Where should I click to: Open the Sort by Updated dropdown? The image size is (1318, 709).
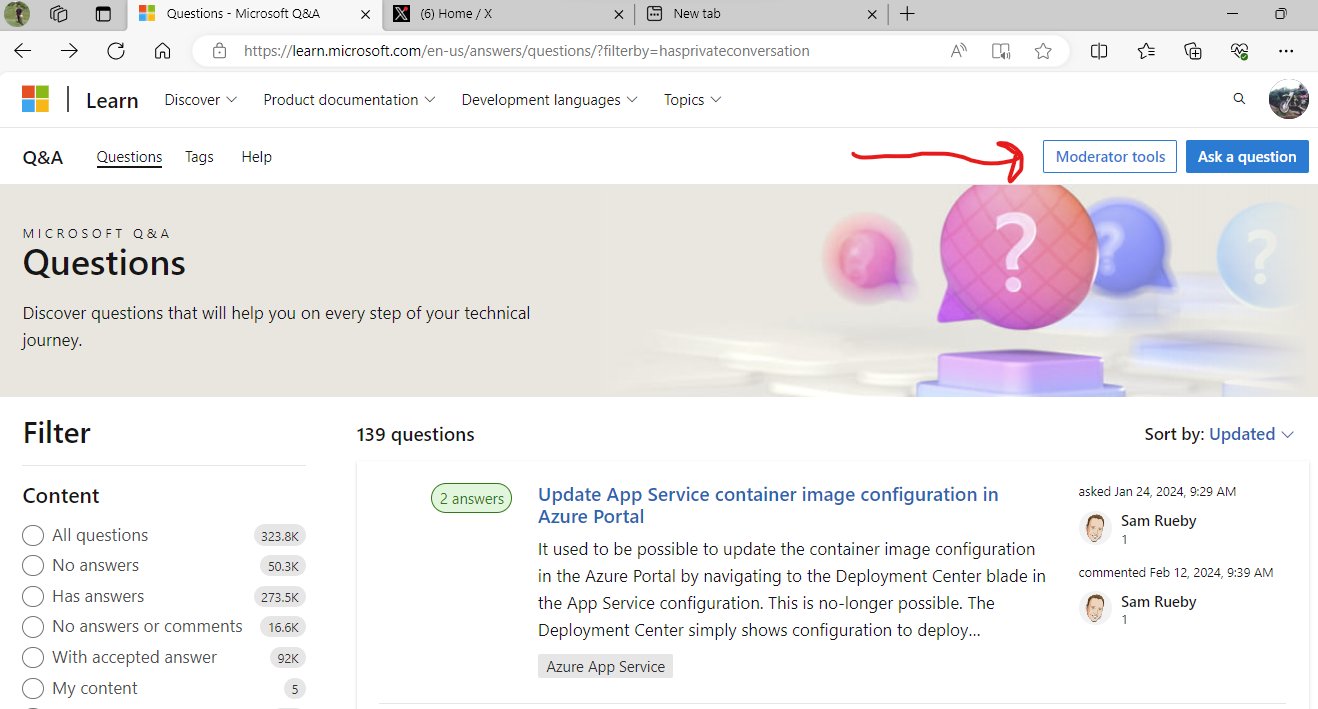[1251, 434]
